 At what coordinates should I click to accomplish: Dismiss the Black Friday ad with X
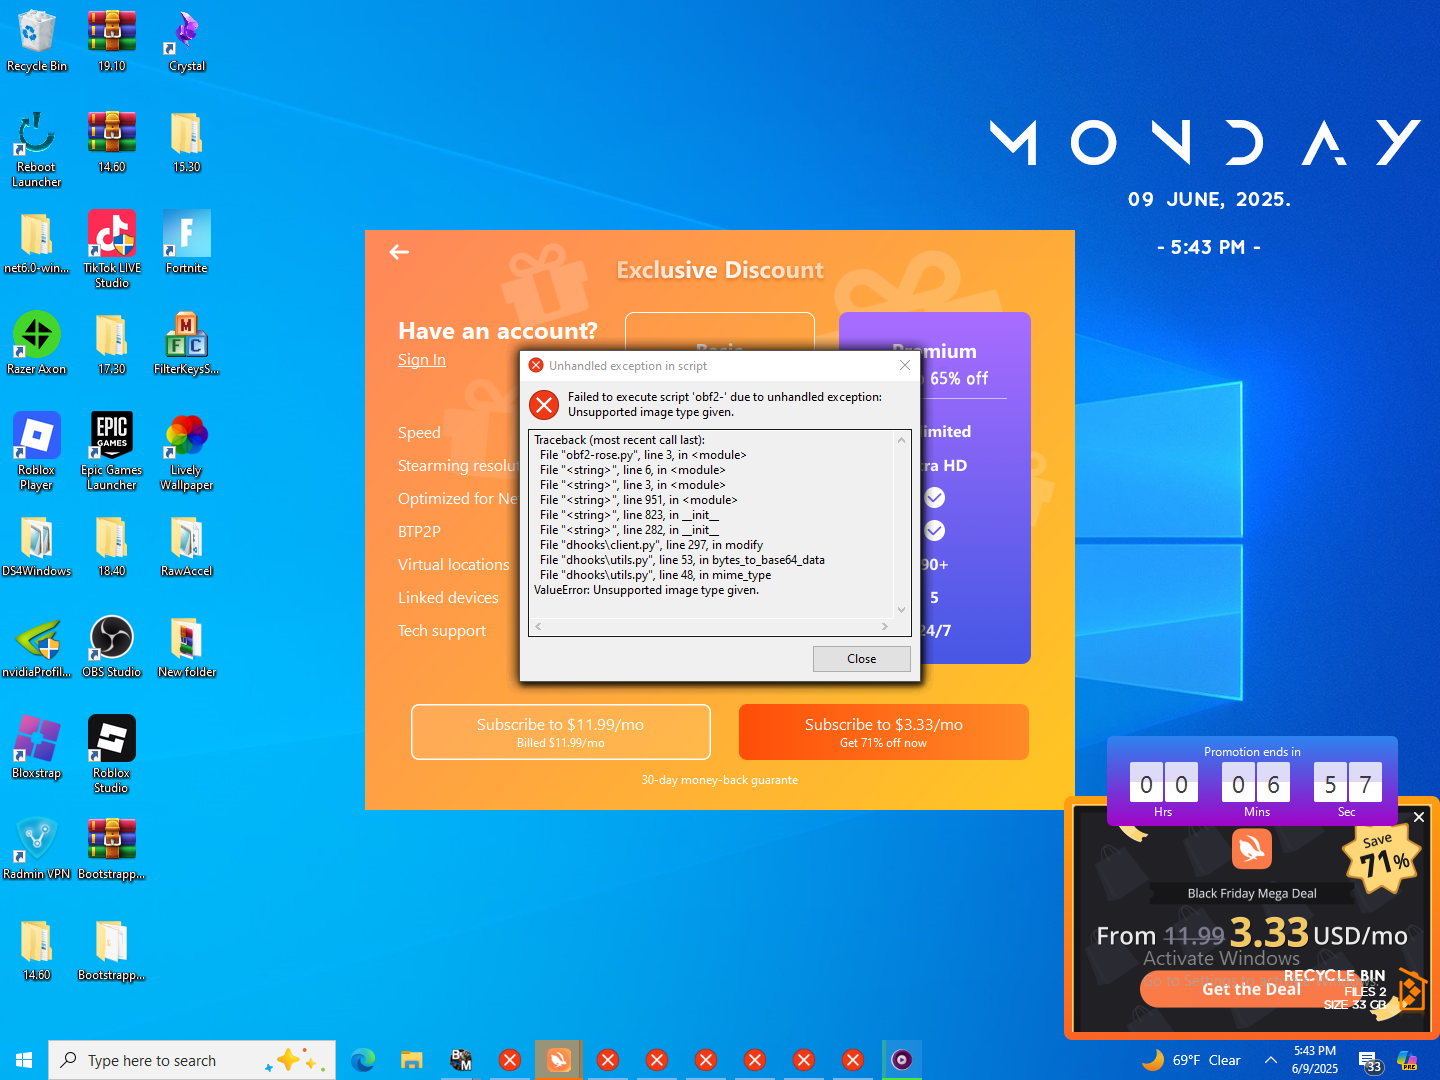tap(1419, 817)
